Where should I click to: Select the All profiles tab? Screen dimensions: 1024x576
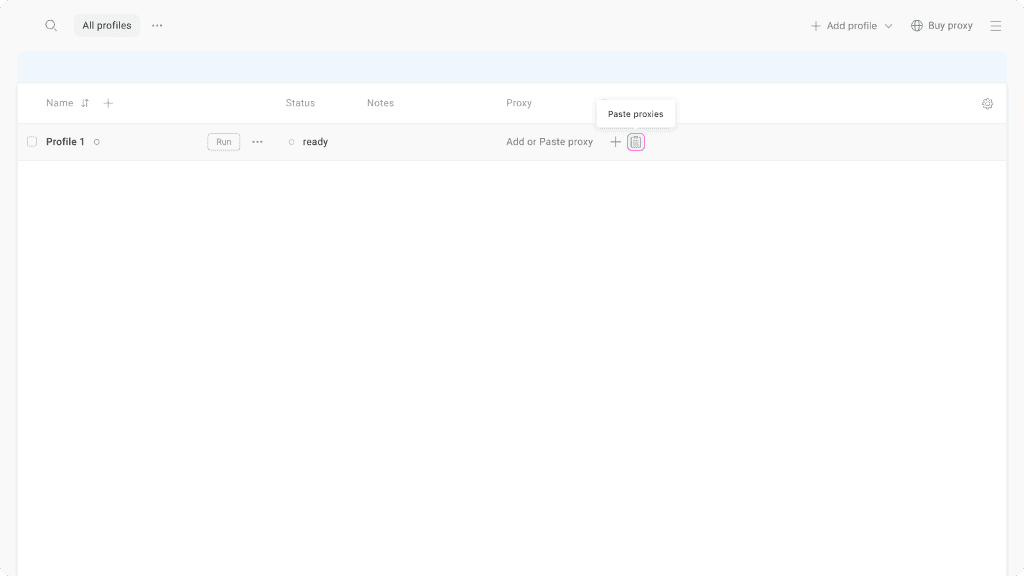106,26
